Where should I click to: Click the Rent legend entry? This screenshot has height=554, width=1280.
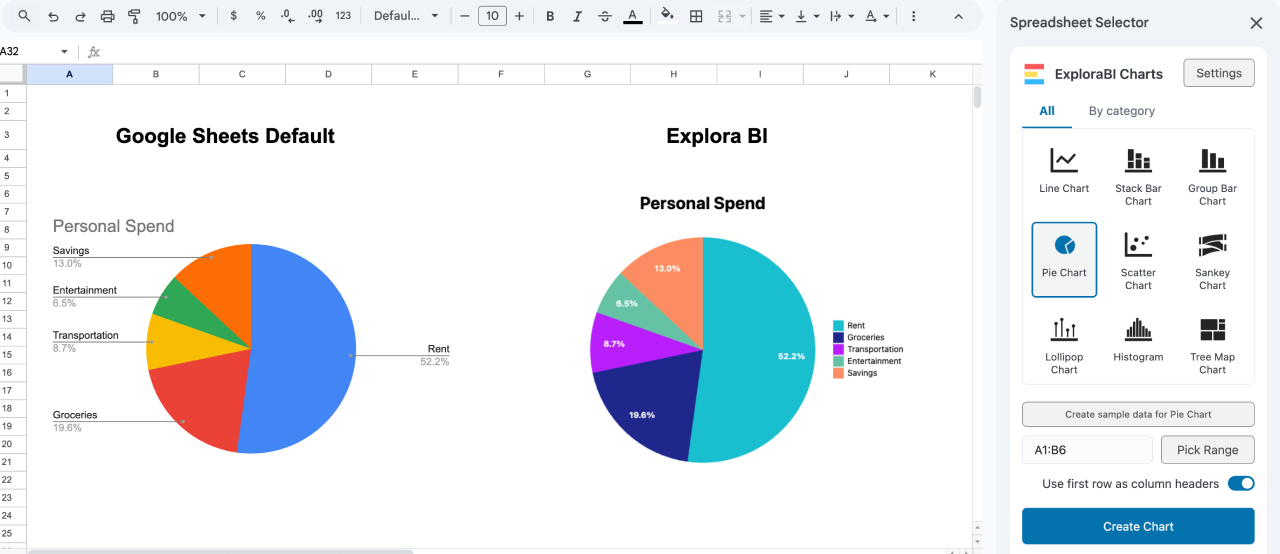[x=849, y=325]
